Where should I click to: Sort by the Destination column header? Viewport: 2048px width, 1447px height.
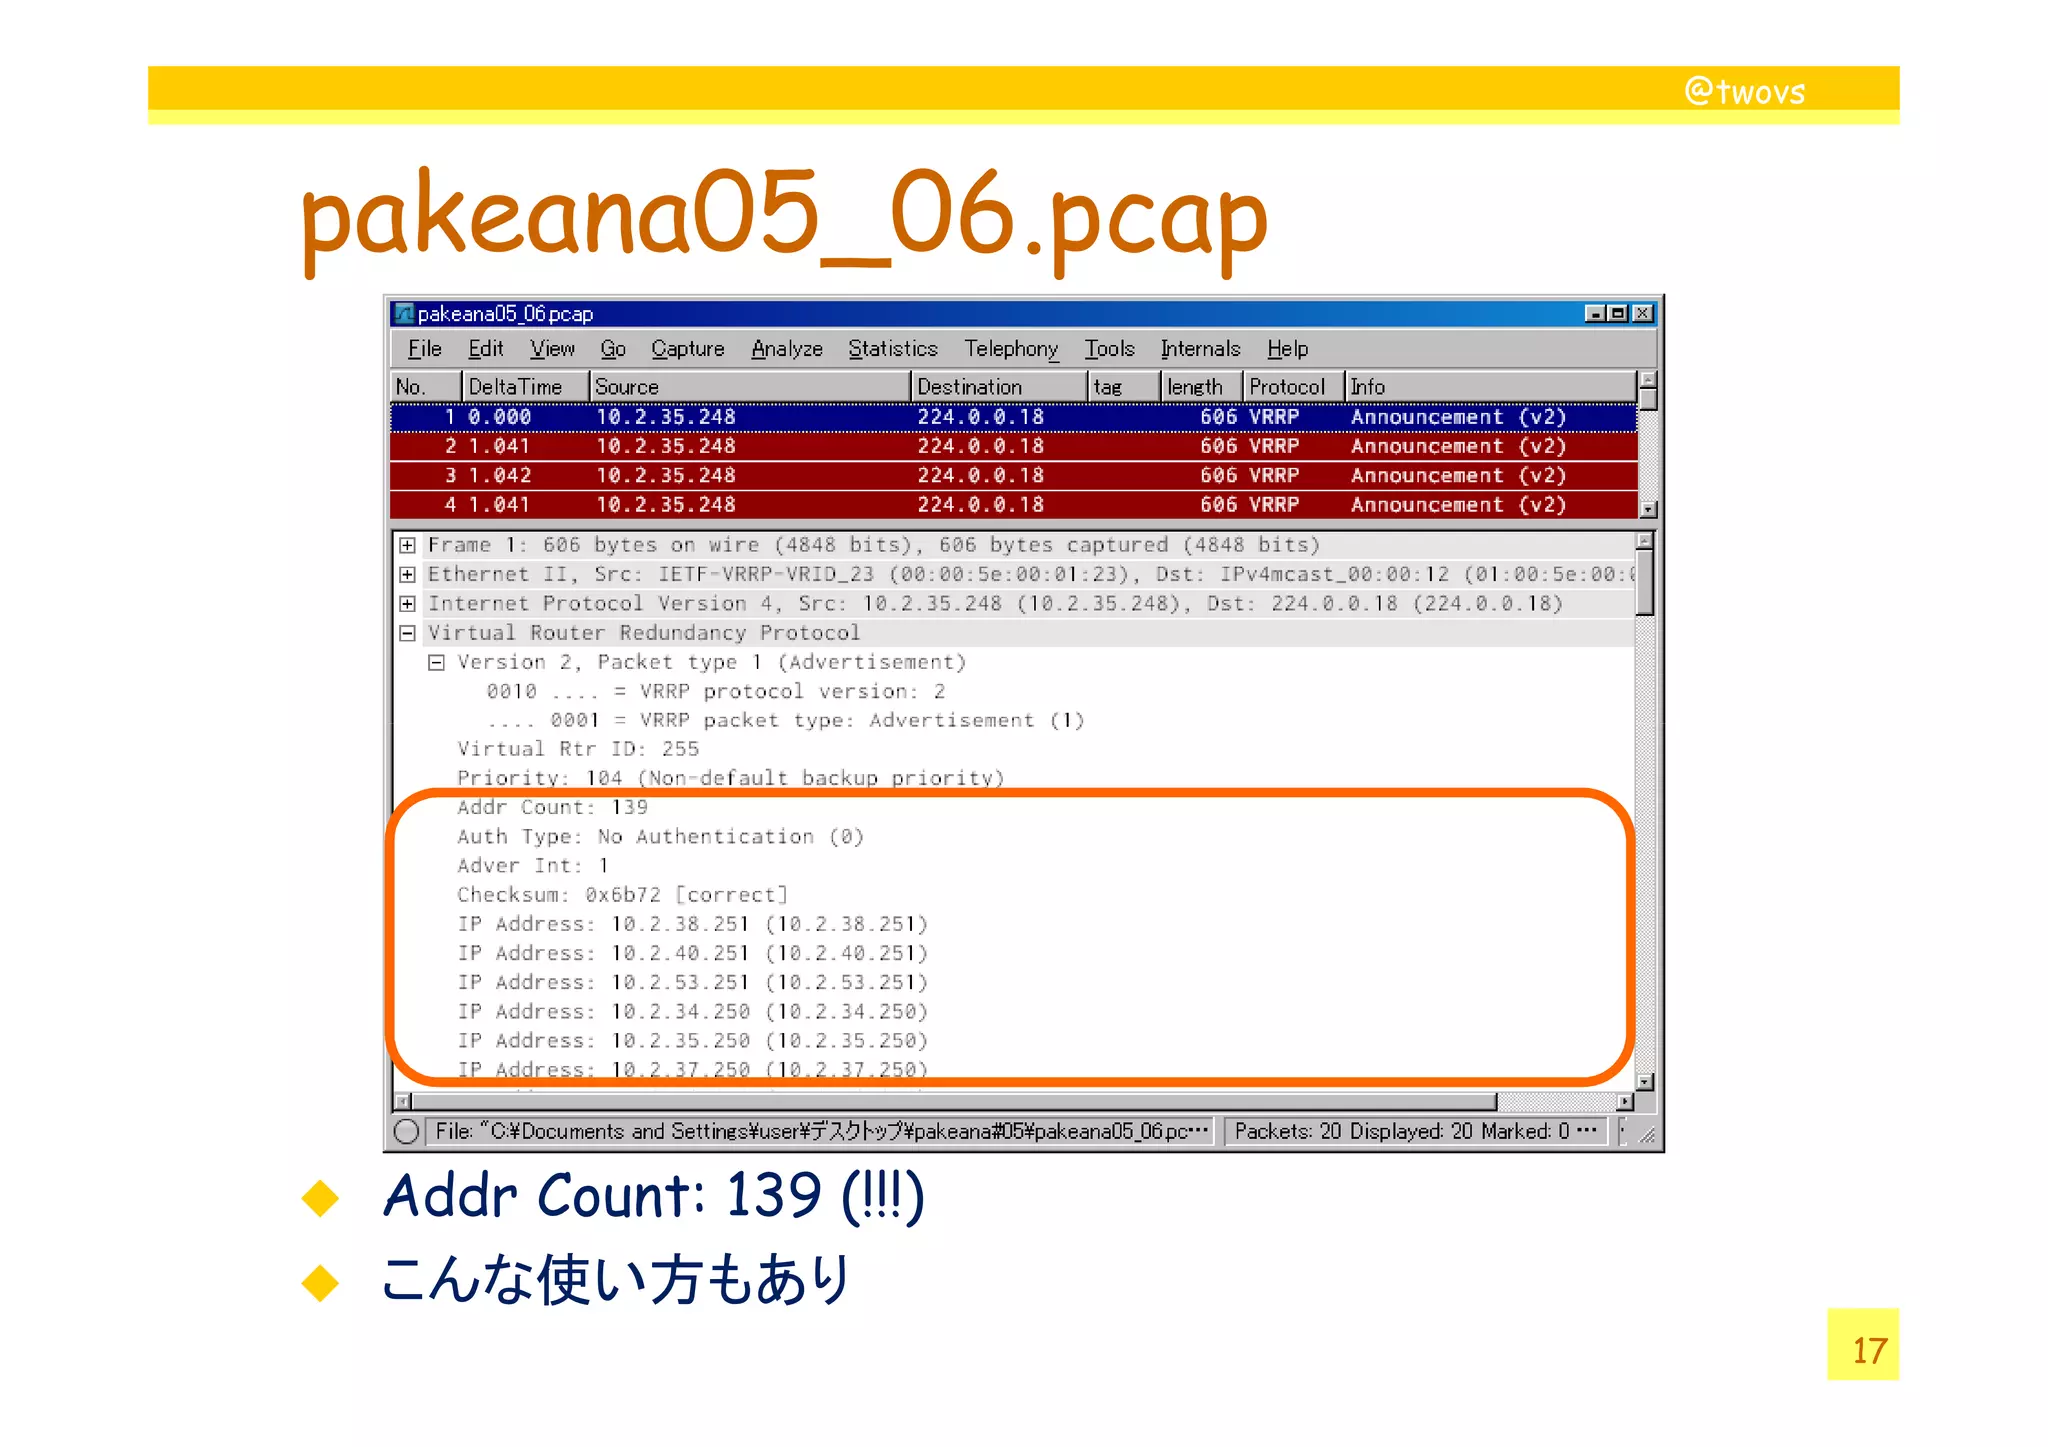(999, 387)
